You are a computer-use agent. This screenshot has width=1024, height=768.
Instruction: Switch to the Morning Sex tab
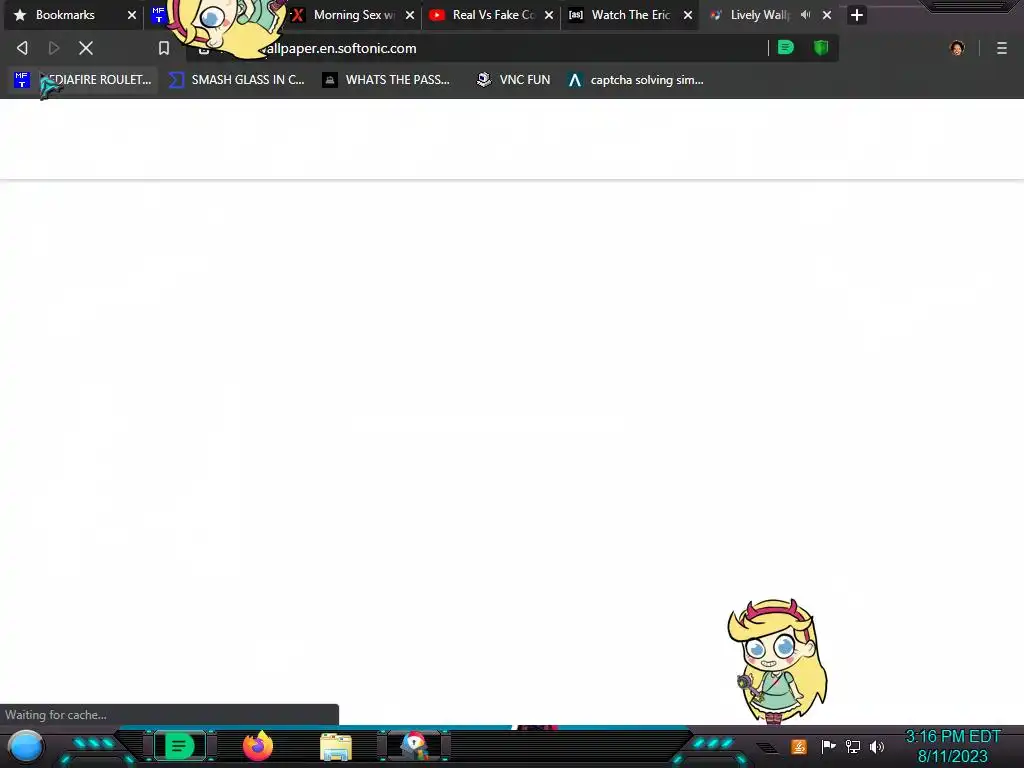click(x=353, y=15)
